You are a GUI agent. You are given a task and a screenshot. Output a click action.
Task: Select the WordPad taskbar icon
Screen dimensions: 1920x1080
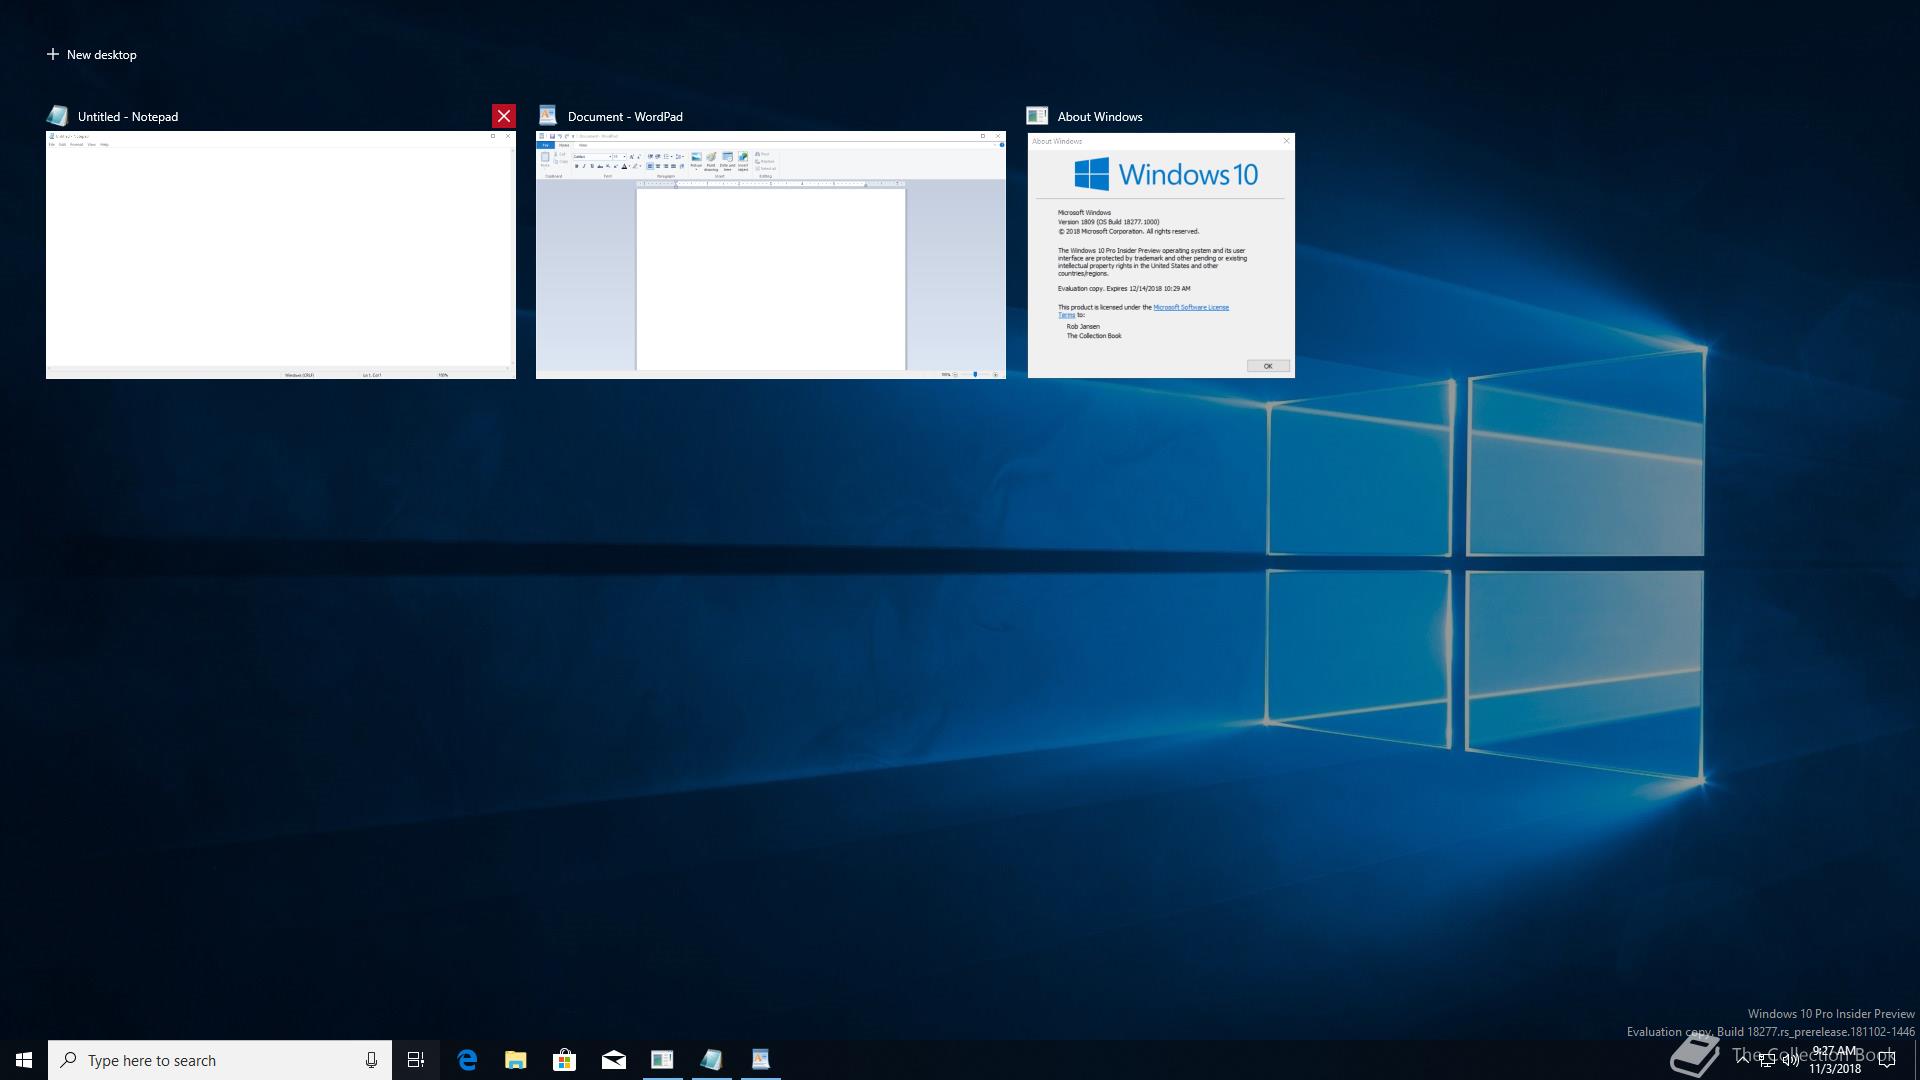761,1060
